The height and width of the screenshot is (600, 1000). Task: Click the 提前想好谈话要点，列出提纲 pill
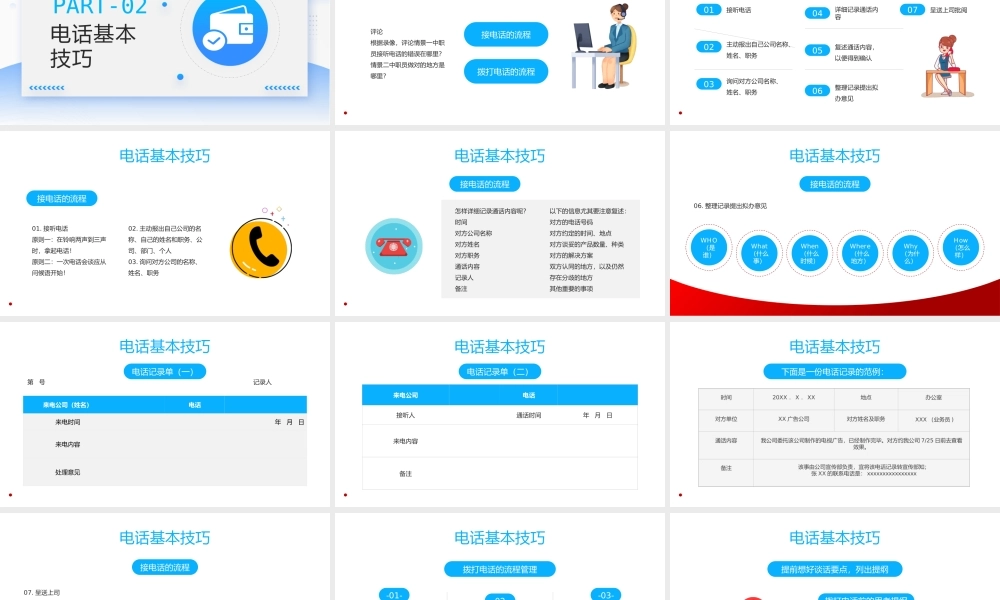coord(834,569)
